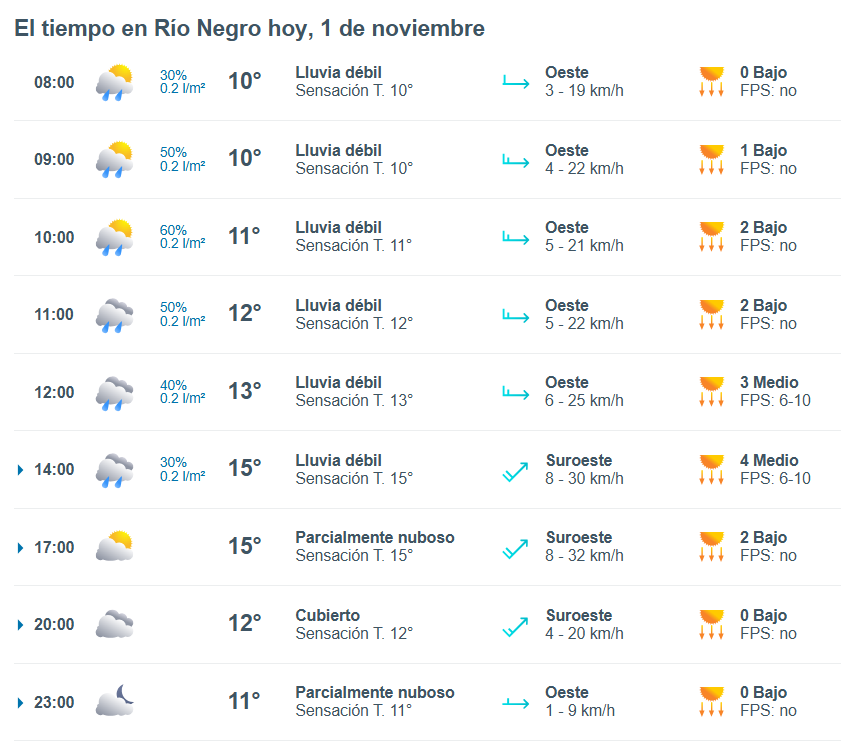
Task: Click the 13° temperature at 12:00
Action: click(244, 391)
